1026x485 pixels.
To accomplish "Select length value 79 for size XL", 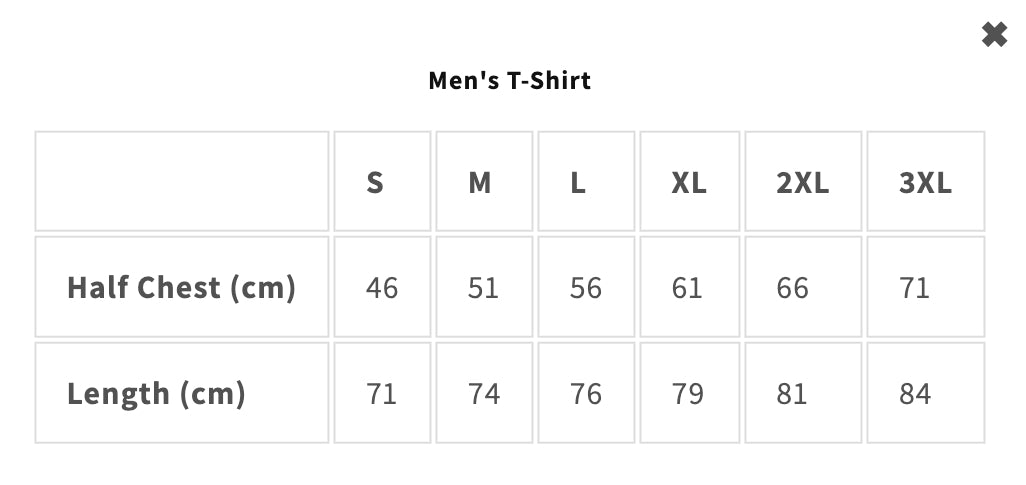I will pos(687,394).
